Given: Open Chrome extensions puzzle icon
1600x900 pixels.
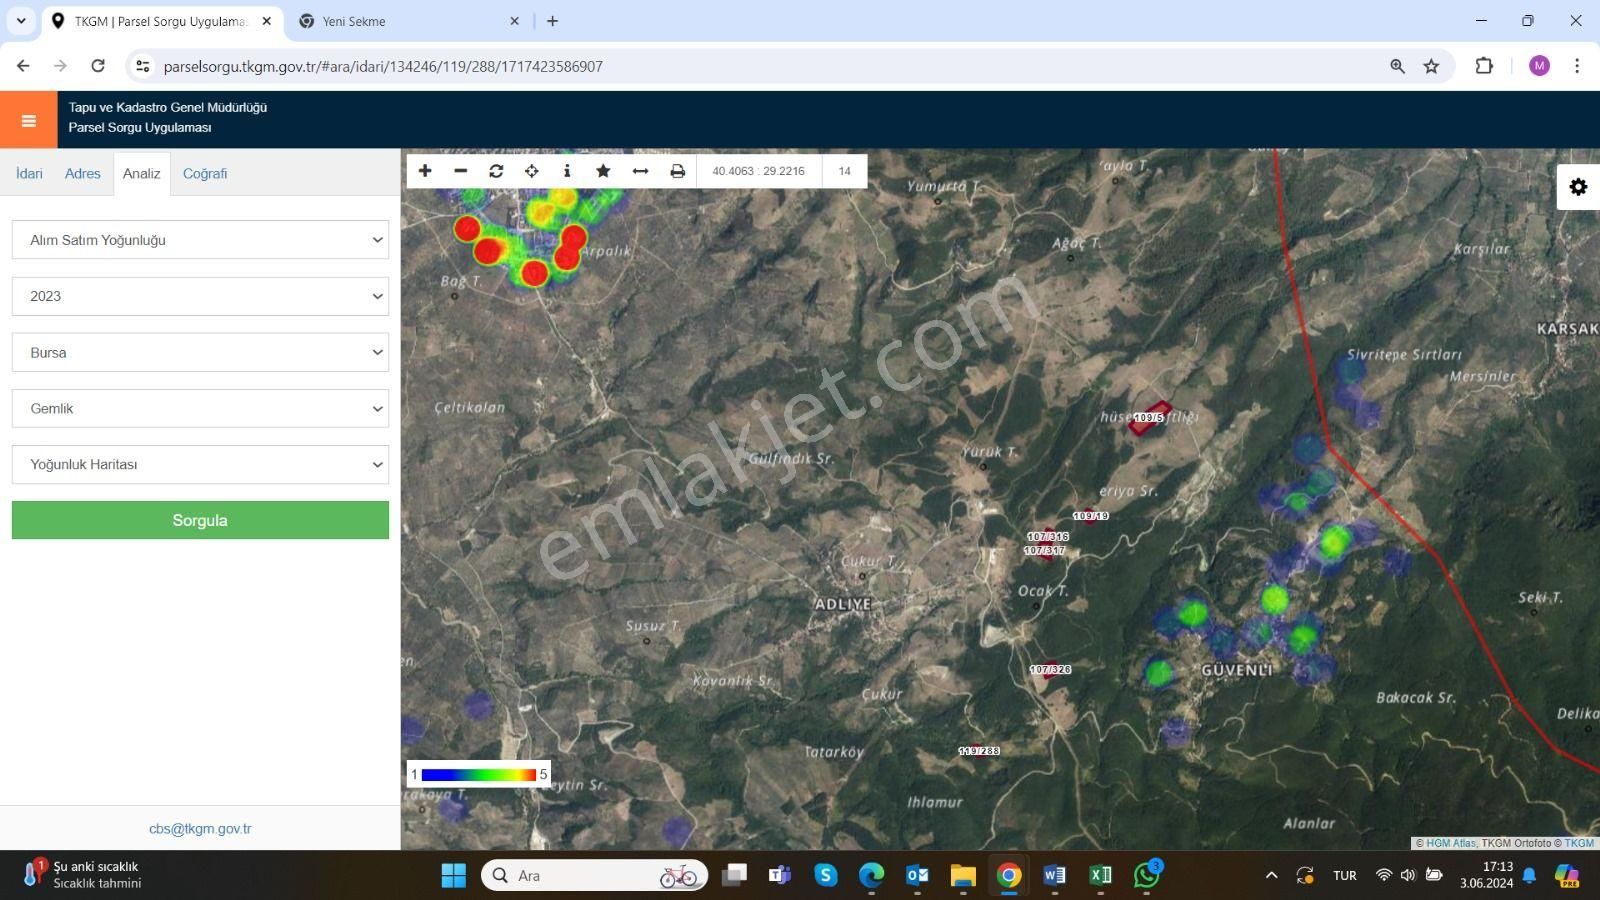Looking at the screenshot, I should click(x=1484, y=66).
